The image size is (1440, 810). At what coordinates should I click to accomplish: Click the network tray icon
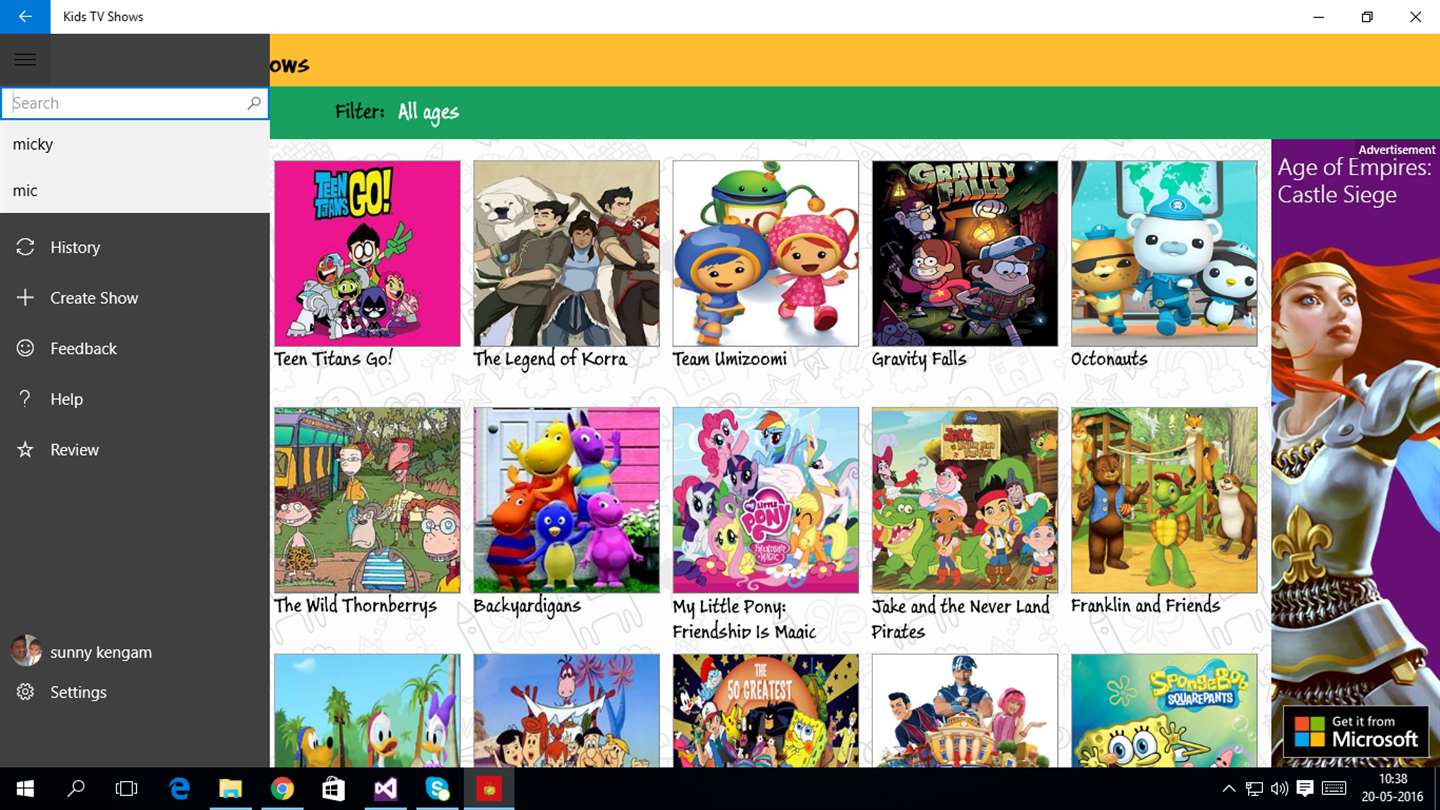(x=1254, y=789)
